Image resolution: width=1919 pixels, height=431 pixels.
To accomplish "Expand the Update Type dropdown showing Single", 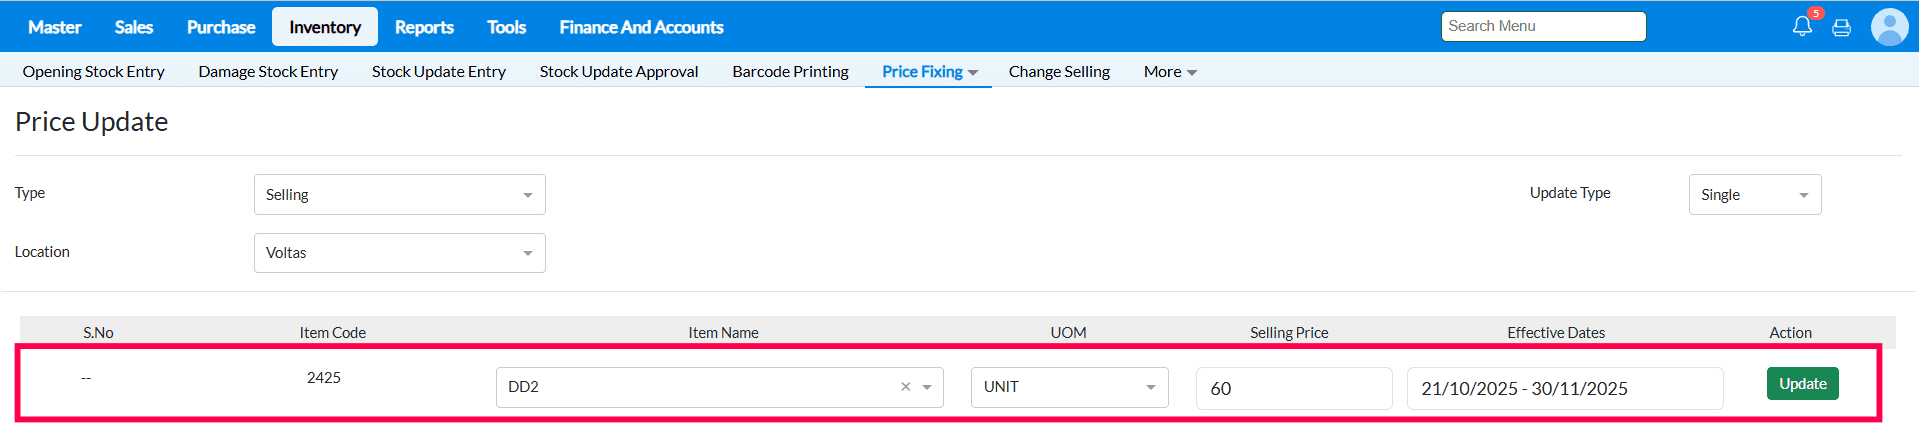I will pos(1754,195).
